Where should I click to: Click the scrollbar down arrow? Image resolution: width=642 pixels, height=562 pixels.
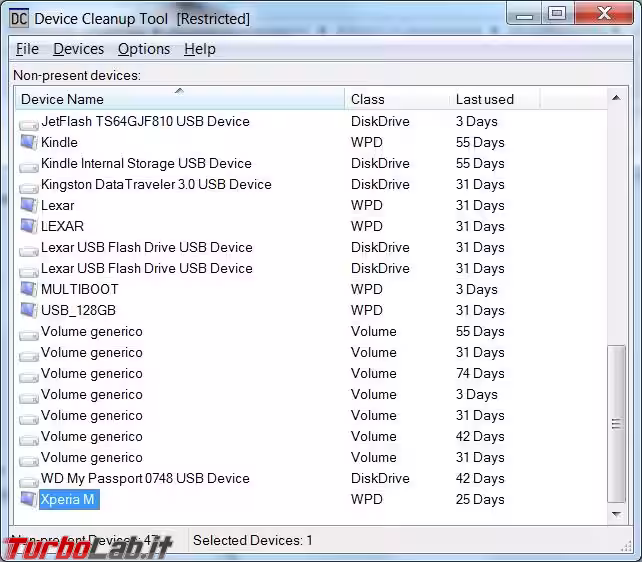617,514
